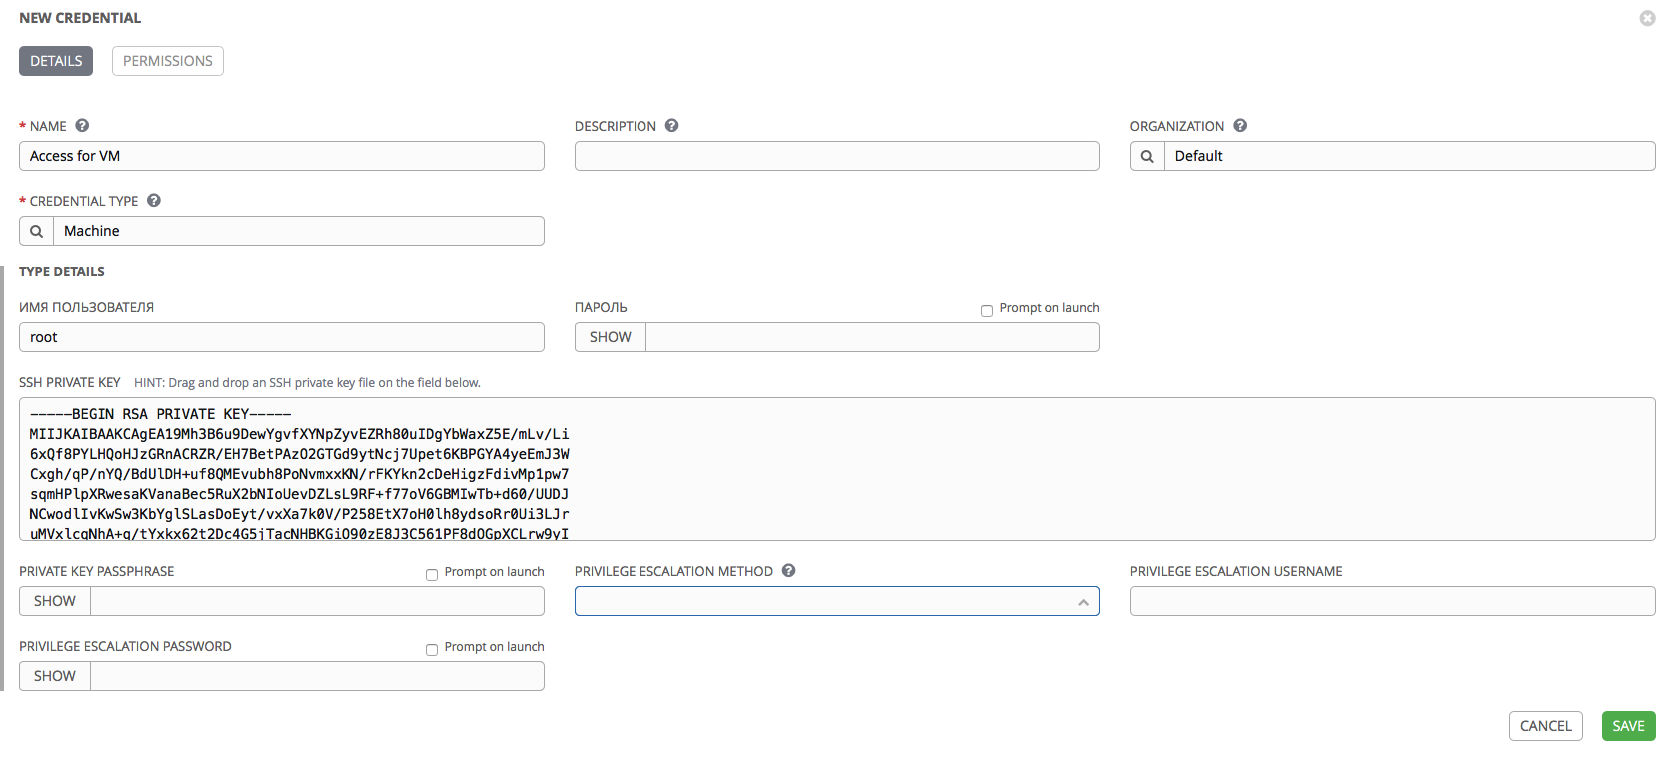Save the new credential
The height and width of the screenshot is (759, 1671).
coord(1628,726)
